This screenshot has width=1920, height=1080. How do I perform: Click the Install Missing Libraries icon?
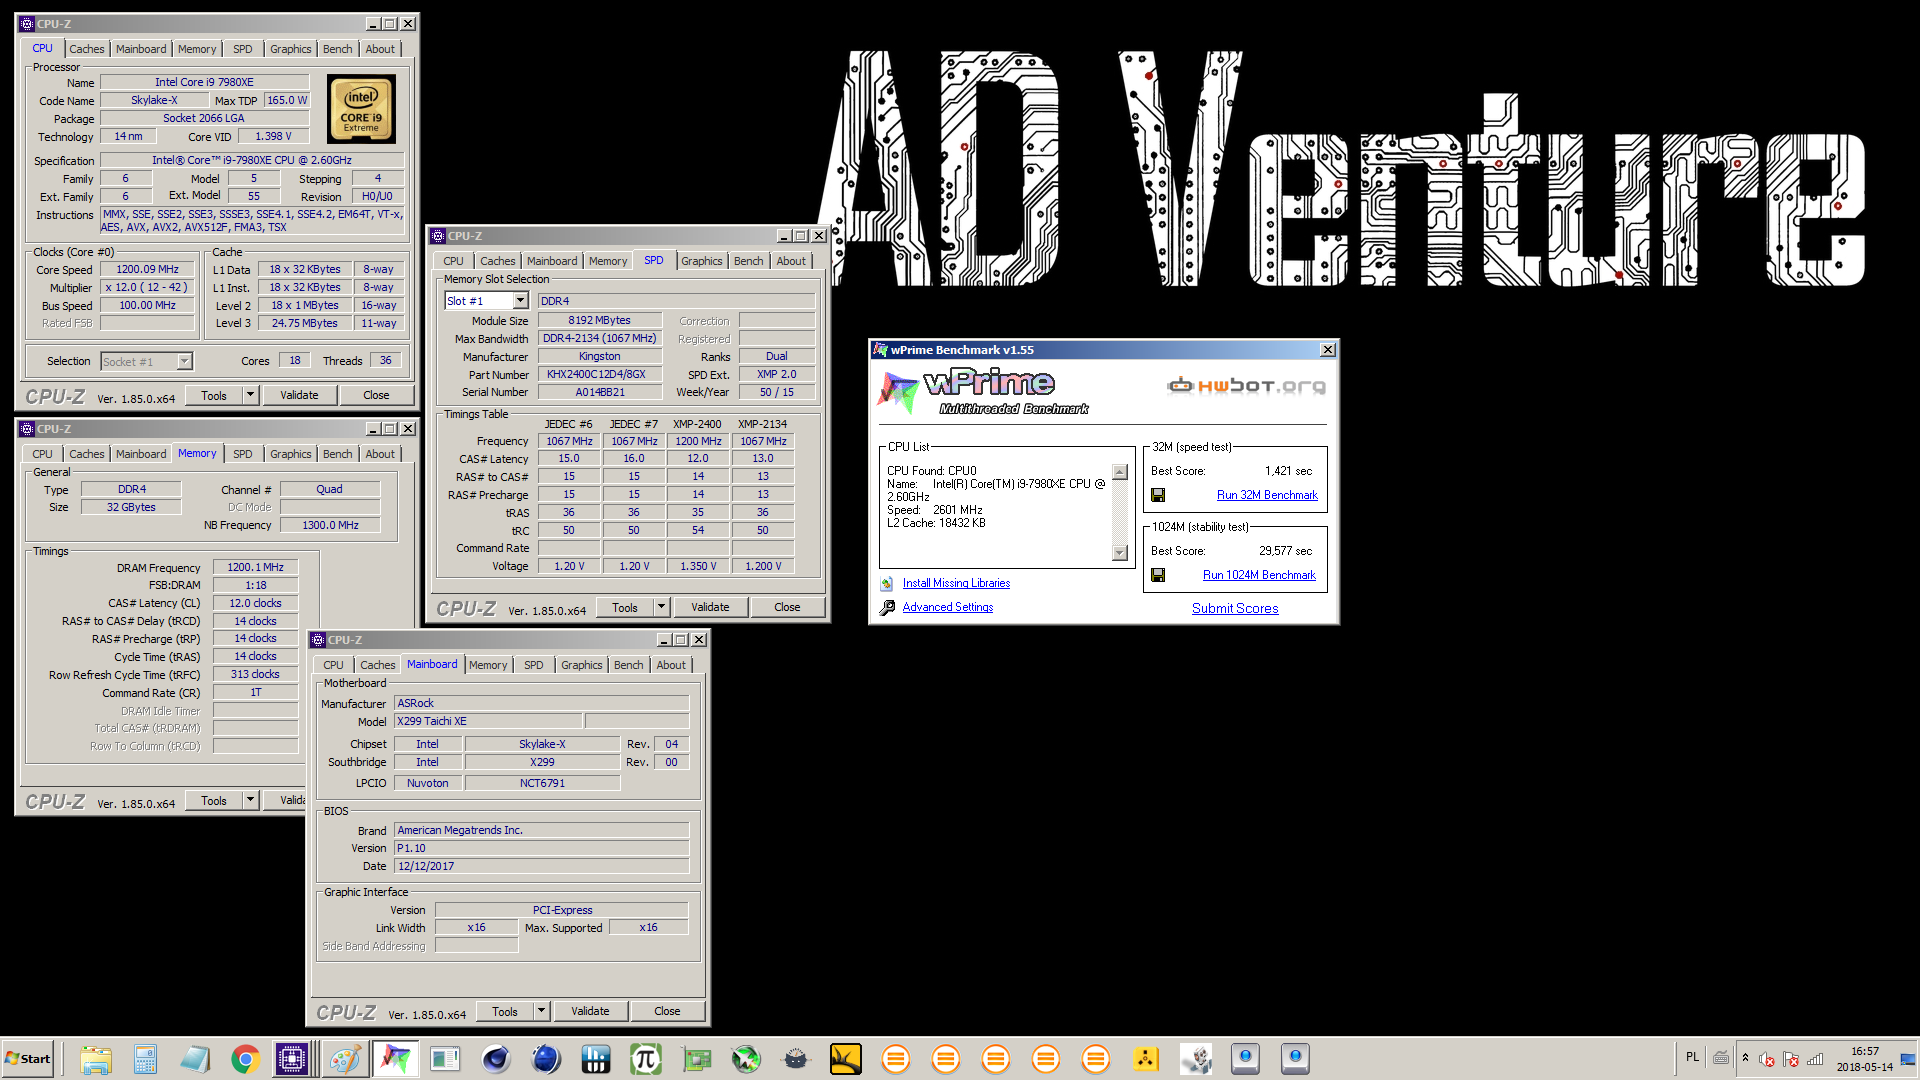(x=887, y=584)
